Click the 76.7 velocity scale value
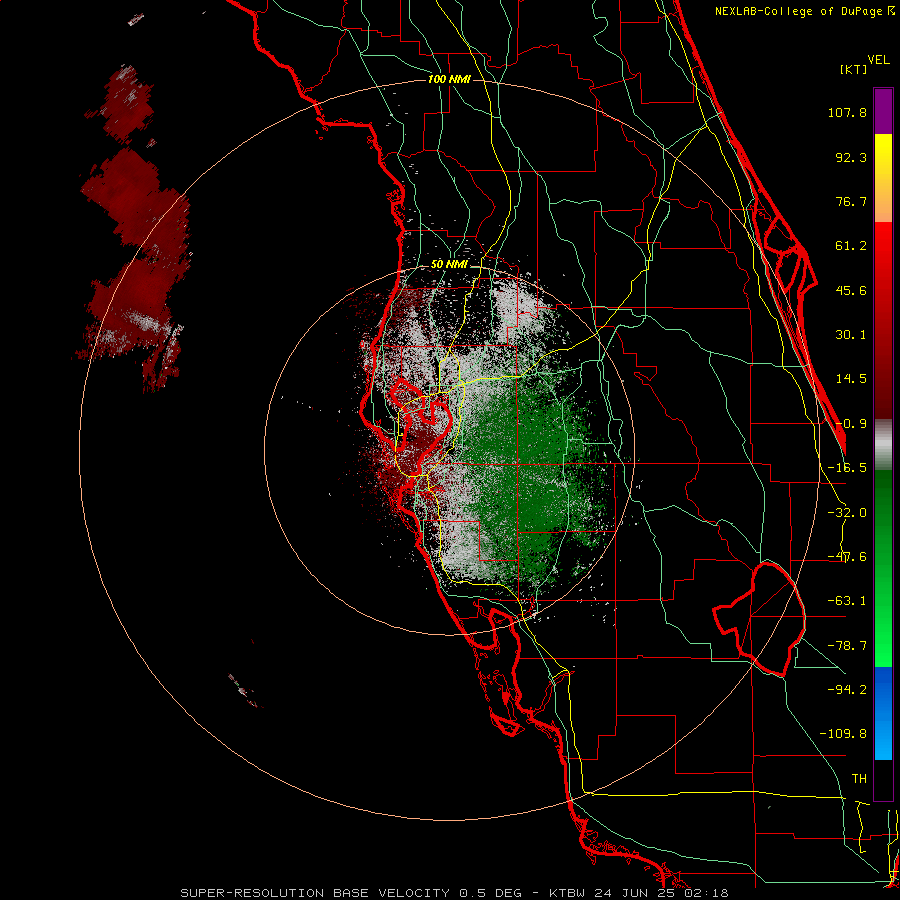 [x=851, y=201]
